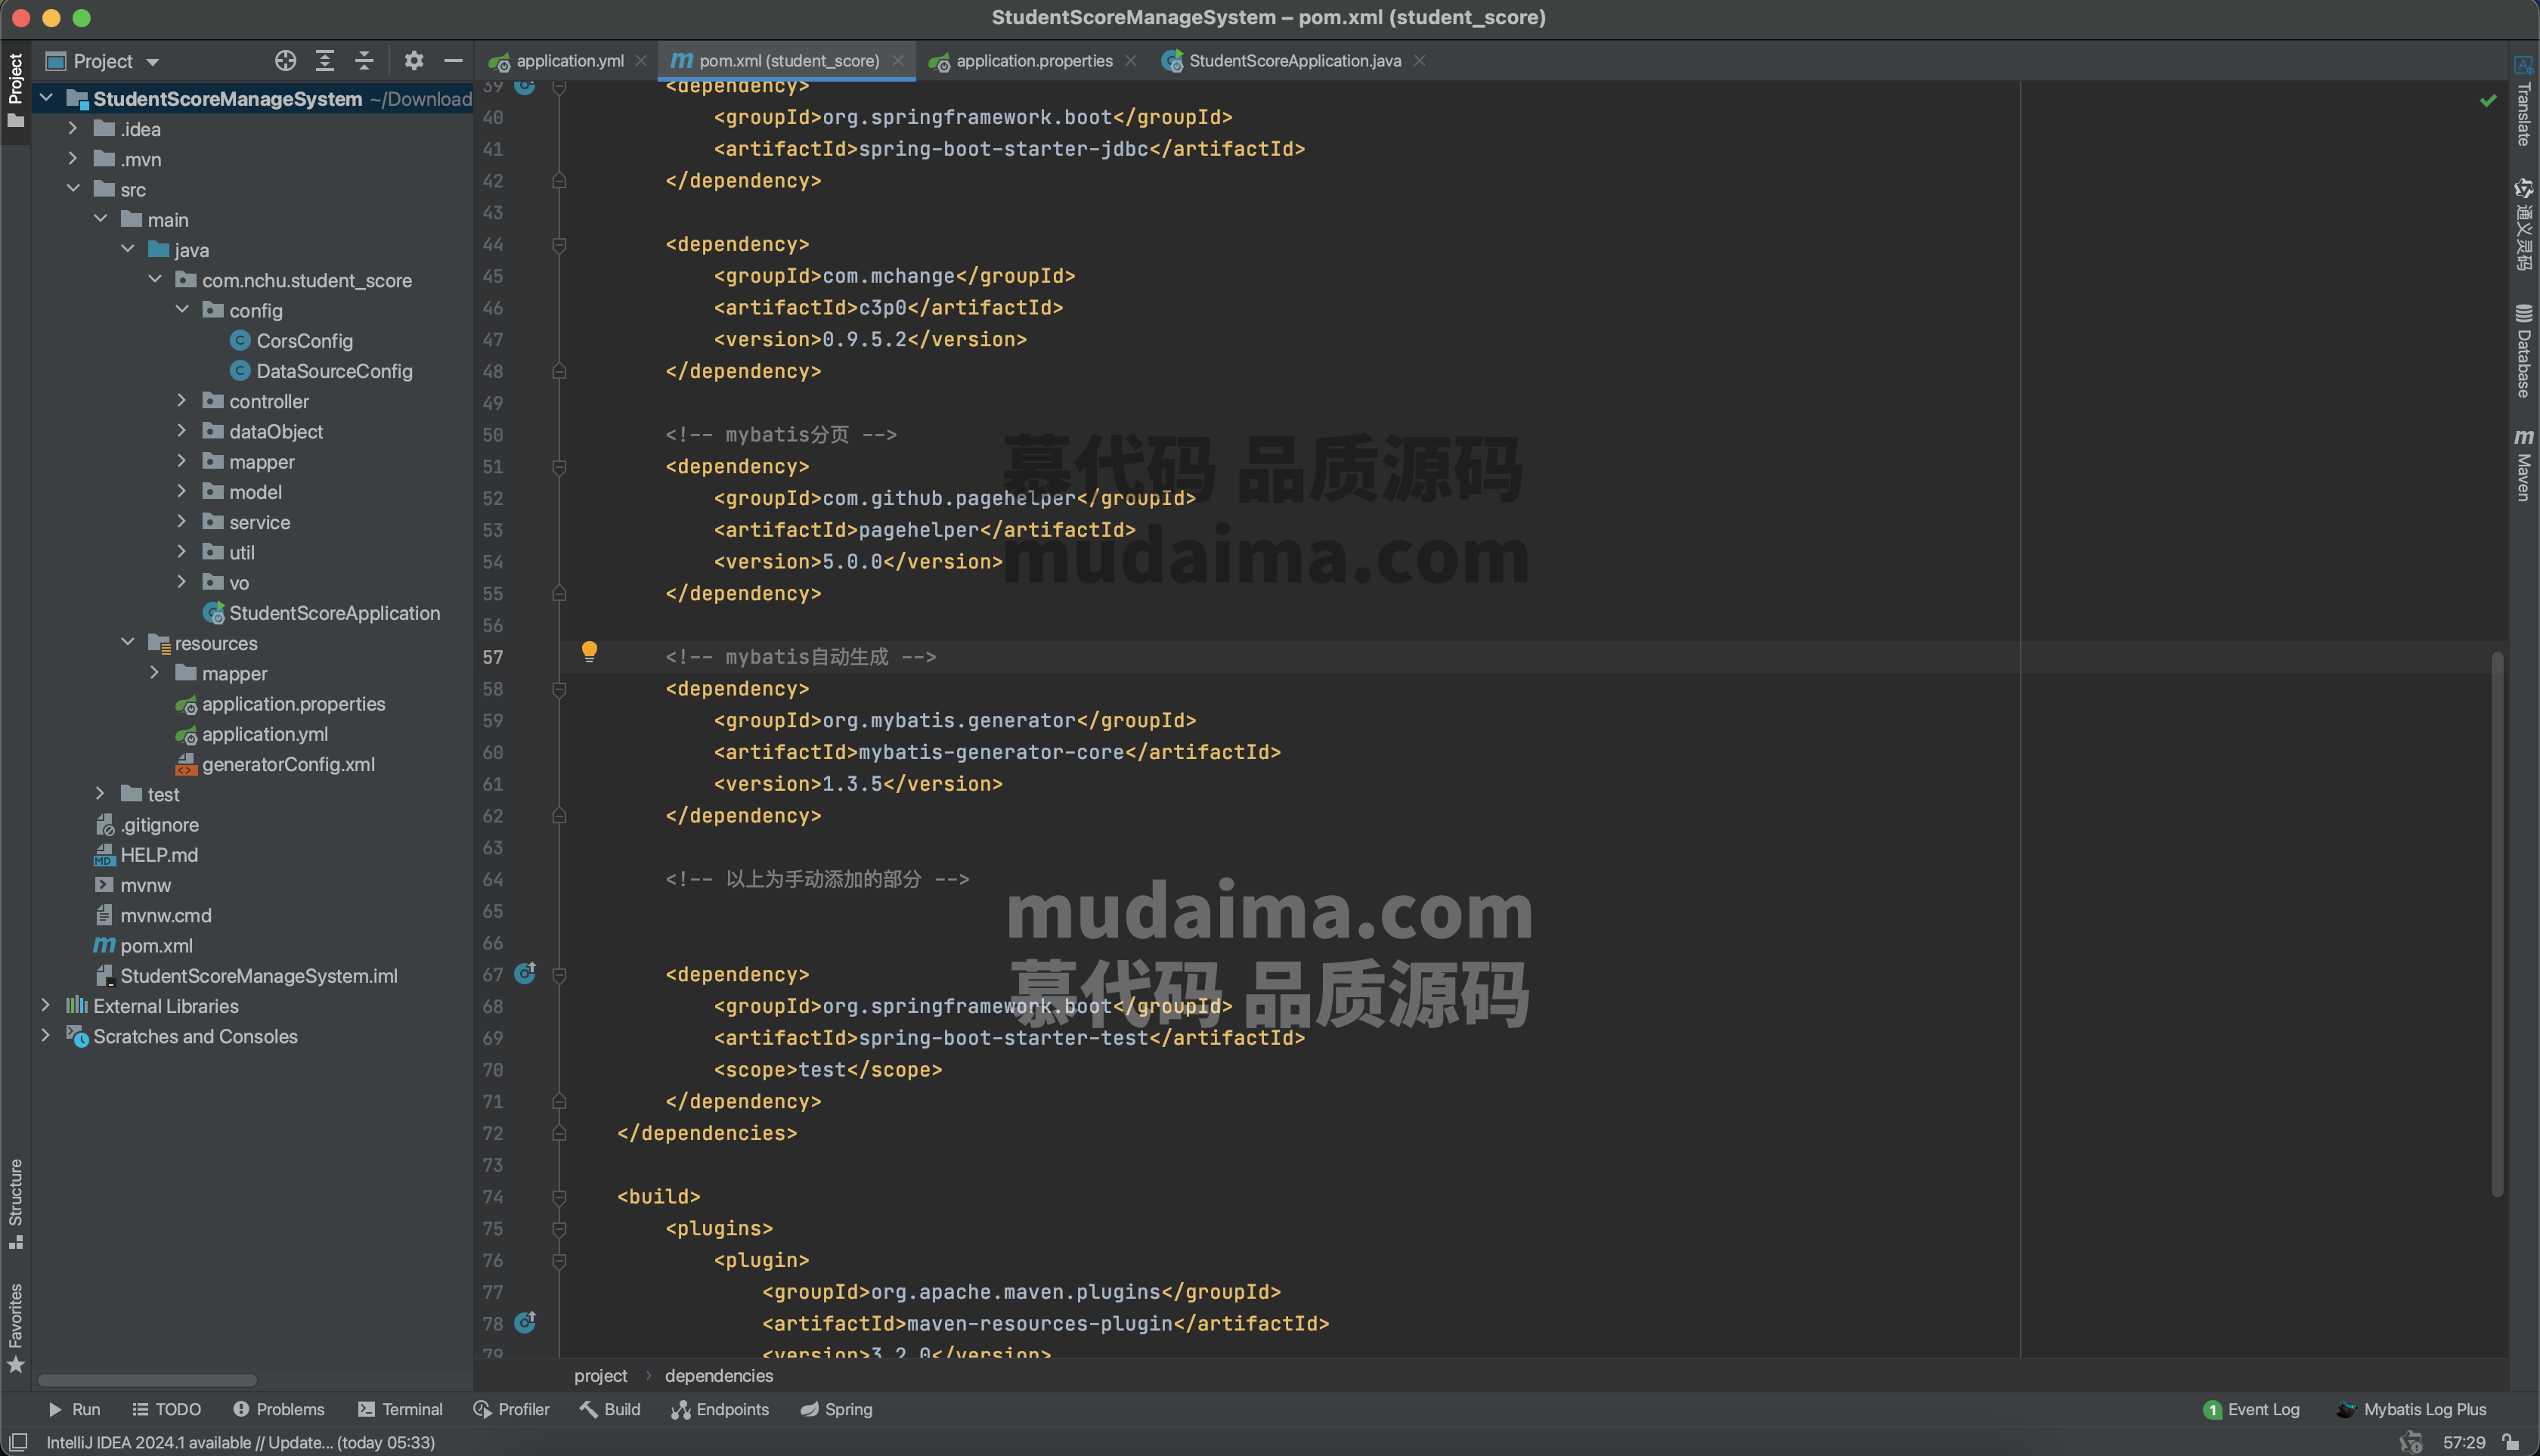Click the status bar assistant icon left of 57:29
The width and height of the screenshot is (2540, 1456).
point(2411,1442)
